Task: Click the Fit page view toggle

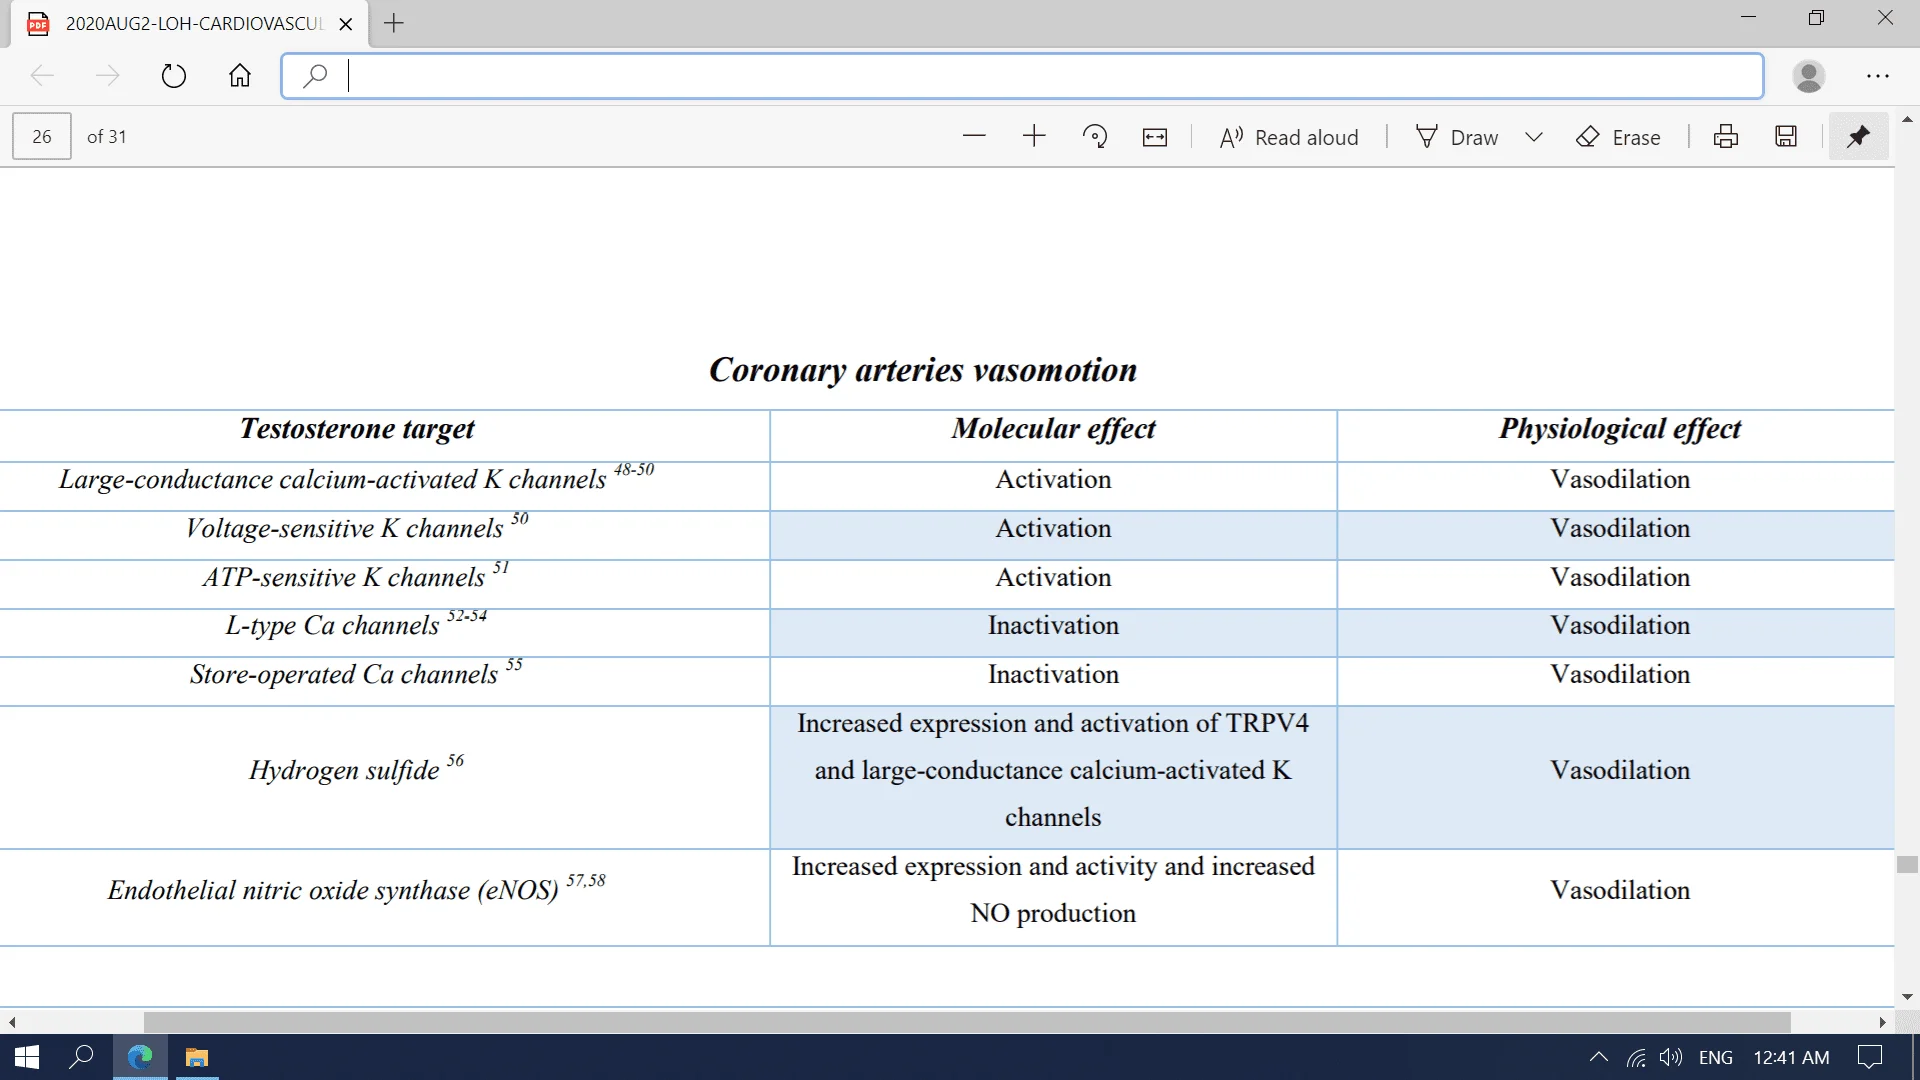Action: click(x=1156, y=137)
